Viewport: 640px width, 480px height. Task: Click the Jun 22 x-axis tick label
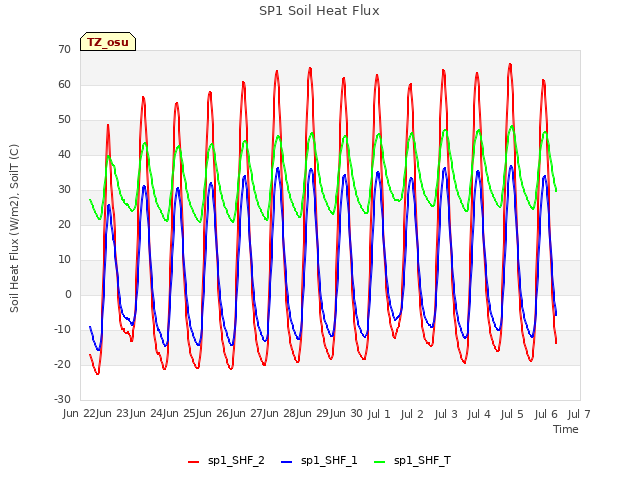point(80,414)
